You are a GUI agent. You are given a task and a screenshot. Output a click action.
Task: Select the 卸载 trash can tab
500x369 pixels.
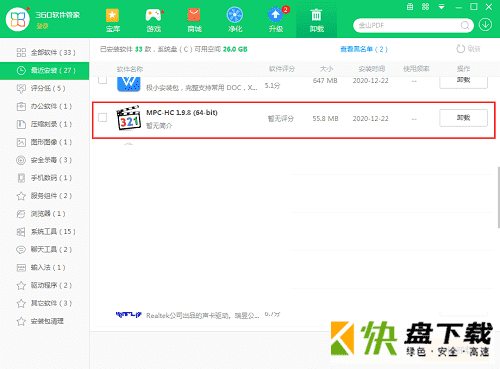(x=316, y=20)
